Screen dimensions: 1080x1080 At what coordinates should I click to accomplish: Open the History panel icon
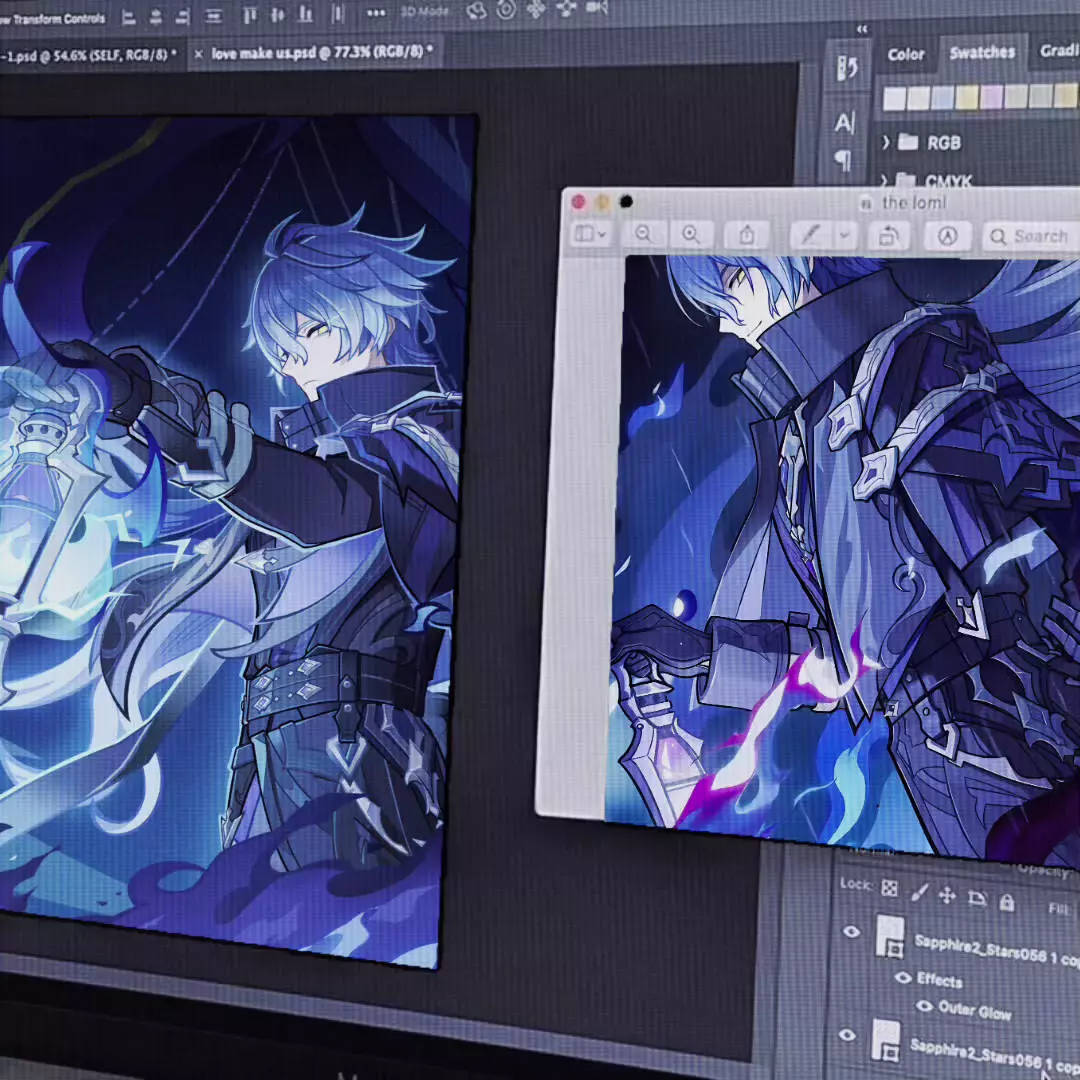point(847,68)
